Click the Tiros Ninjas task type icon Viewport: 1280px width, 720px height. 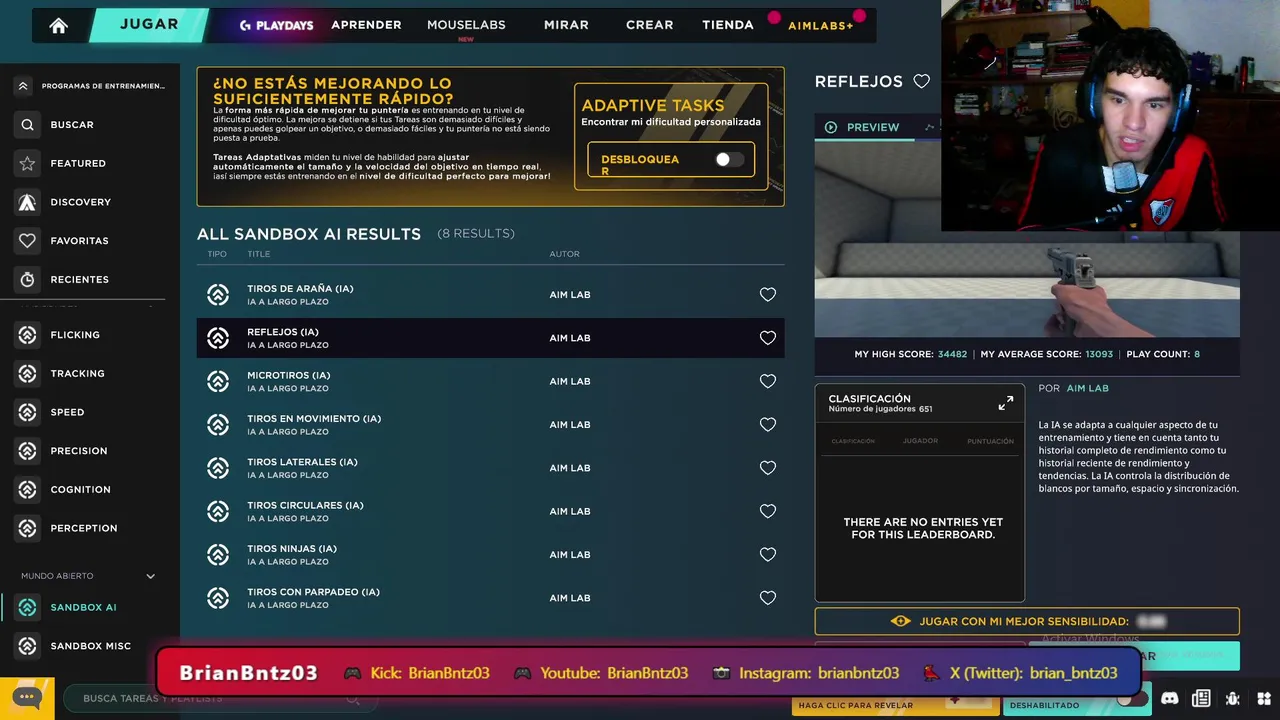pyautogui.click(x=218, y=554)
